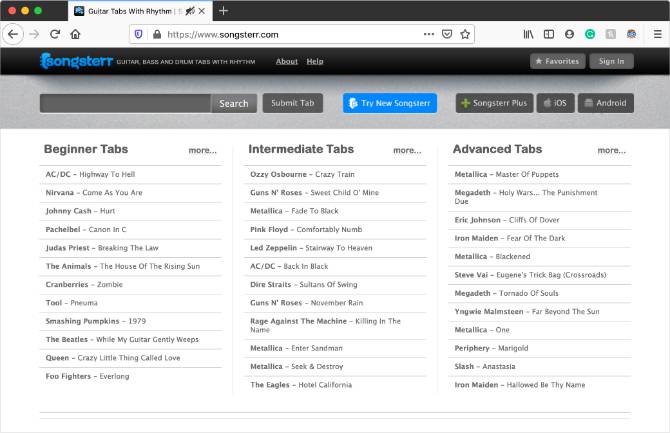Open the Firefox library icon
Screen dimensions: 670x433
click(x=528, y=34)
